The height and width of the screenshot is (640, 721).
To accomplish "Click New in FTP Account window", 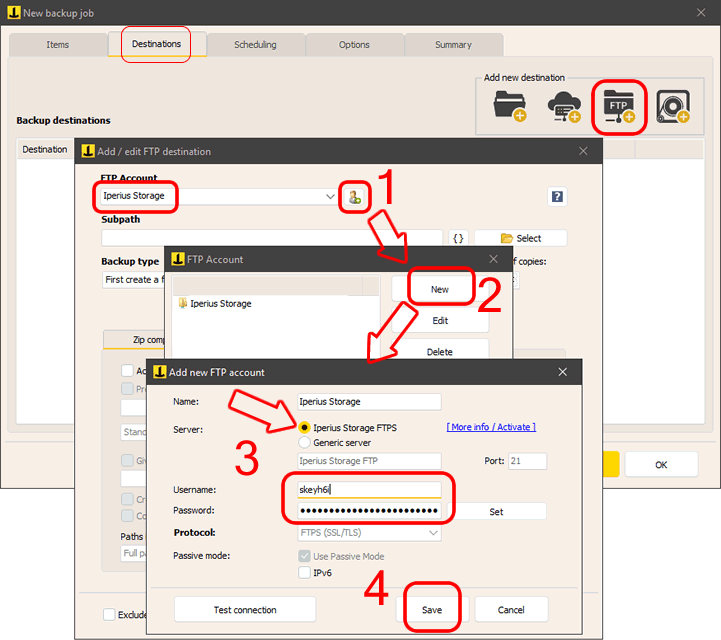I will 440,289.
